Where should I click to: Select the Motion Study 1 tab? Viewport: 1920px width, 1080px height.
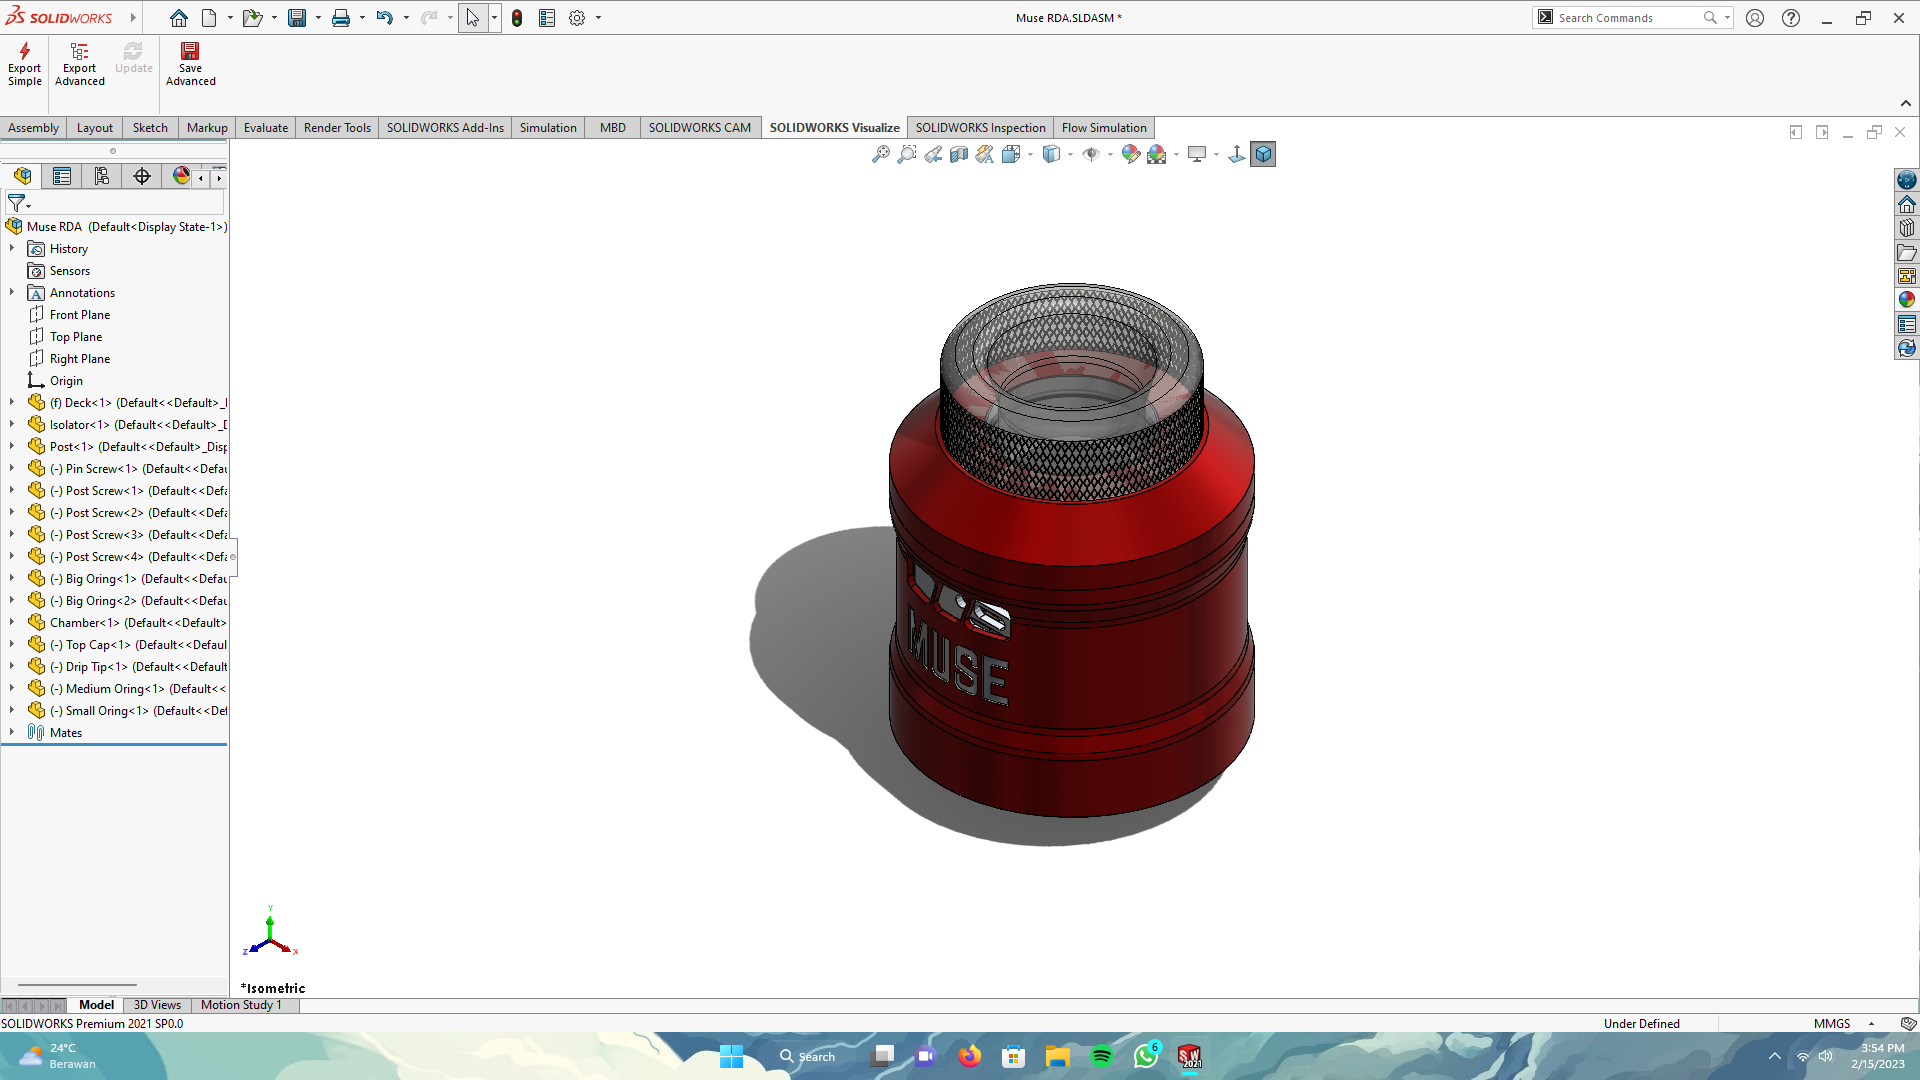(x=241, y=1005)
